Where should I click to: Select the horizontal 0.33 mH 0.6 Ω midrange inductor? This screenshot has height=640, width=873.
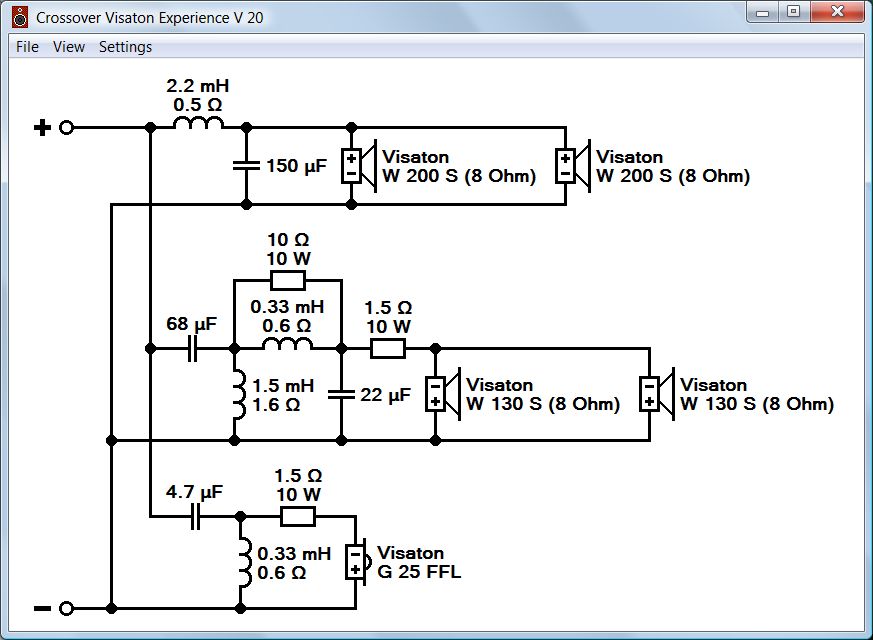[x=287, y=344]
